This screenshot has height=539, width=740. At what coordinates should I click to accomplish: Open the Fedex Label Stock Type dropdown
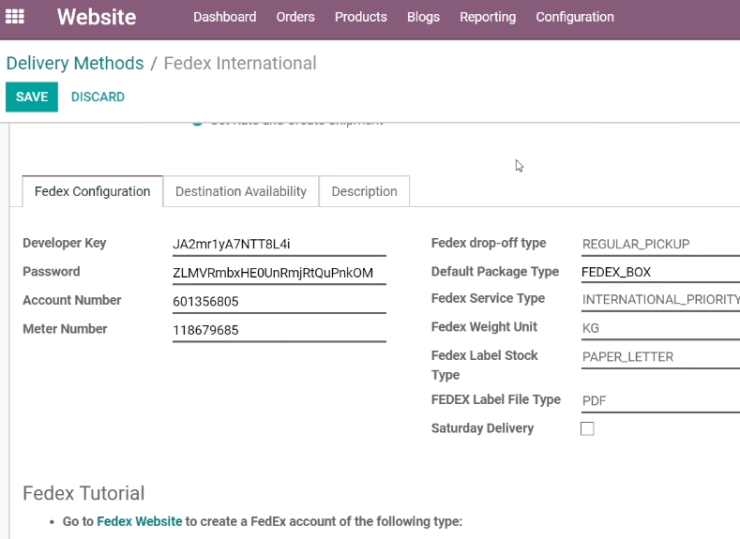tap(660, 357)
